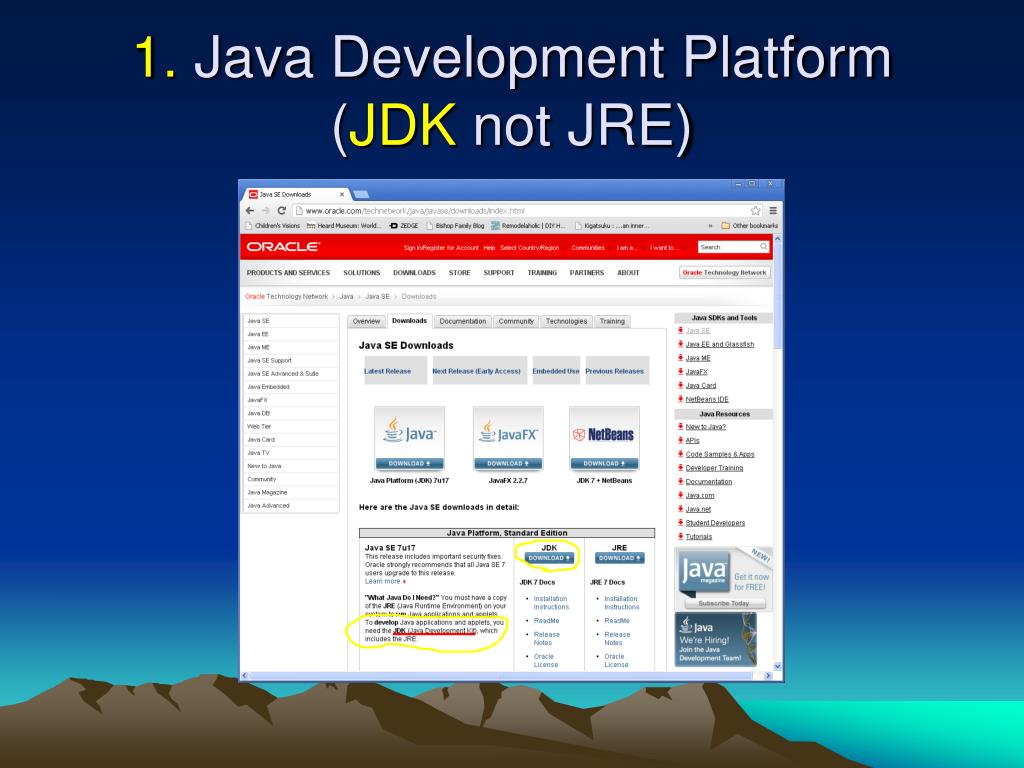1024x768 pixels.
Task: Open the Partners menu item
Action: [586, 273]
